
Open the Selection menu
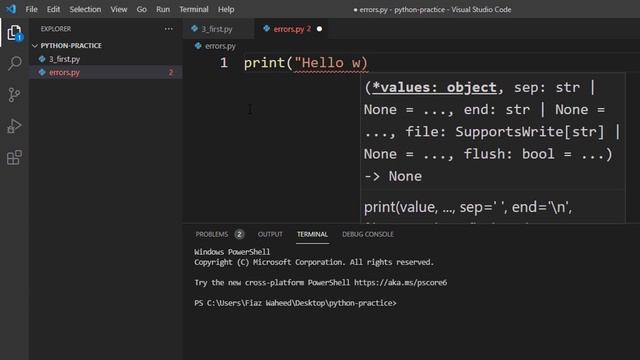pos(85,9)
